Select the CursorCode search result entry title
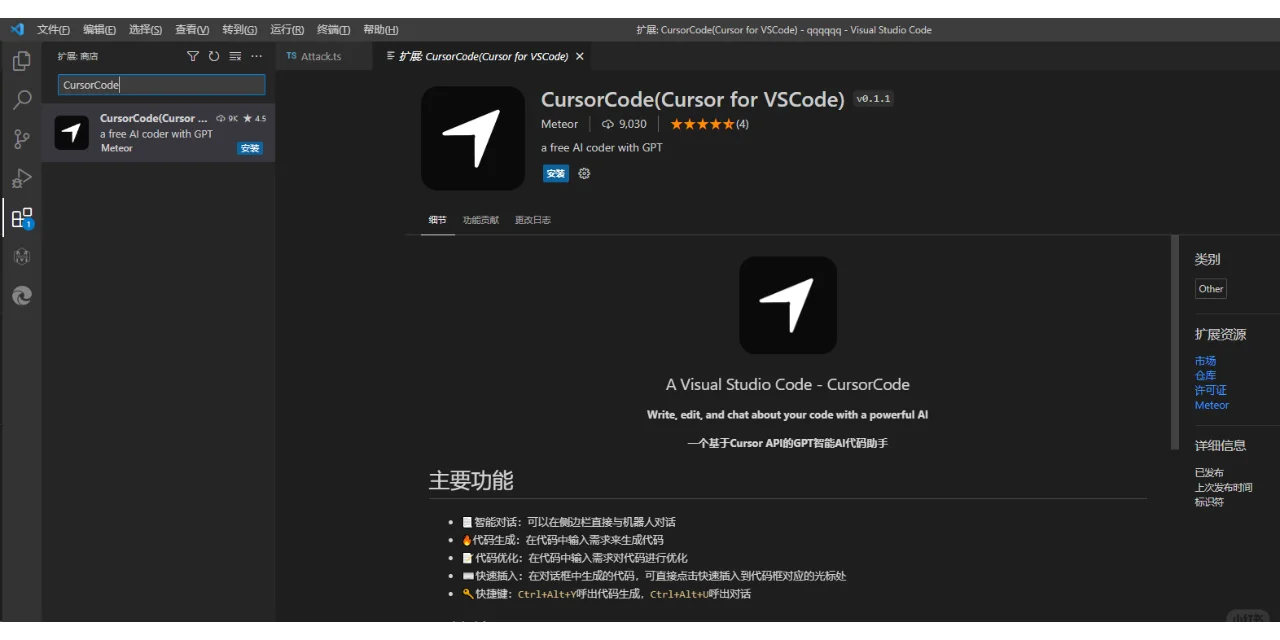The height and width of the screenshot is (640, 1280). click(x=154, y=118)
